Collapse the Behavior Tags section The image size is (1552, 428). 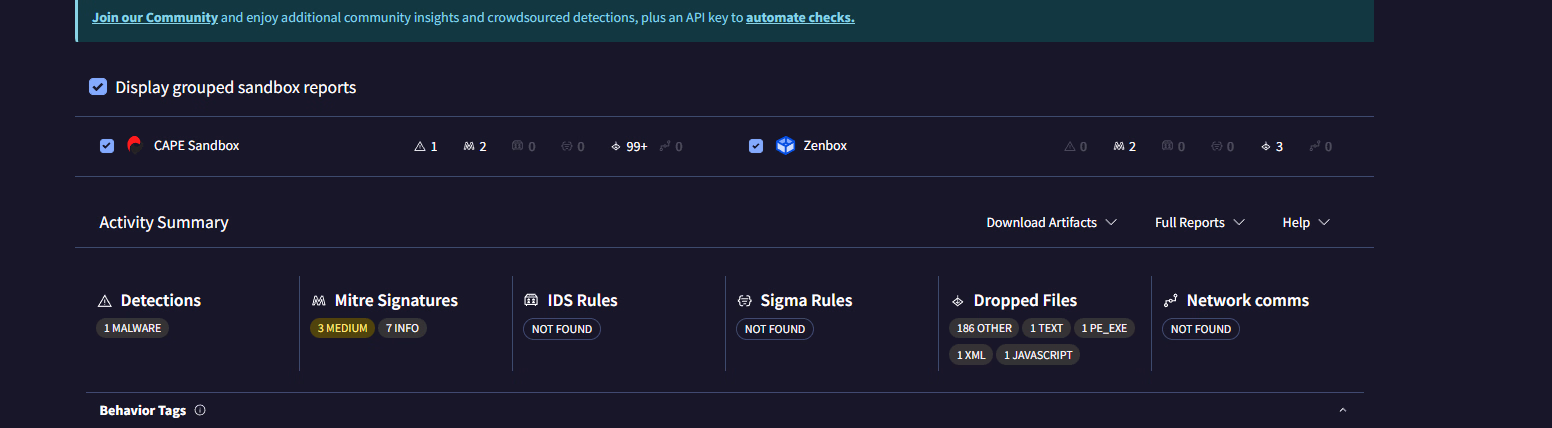tap(1343, 410)
